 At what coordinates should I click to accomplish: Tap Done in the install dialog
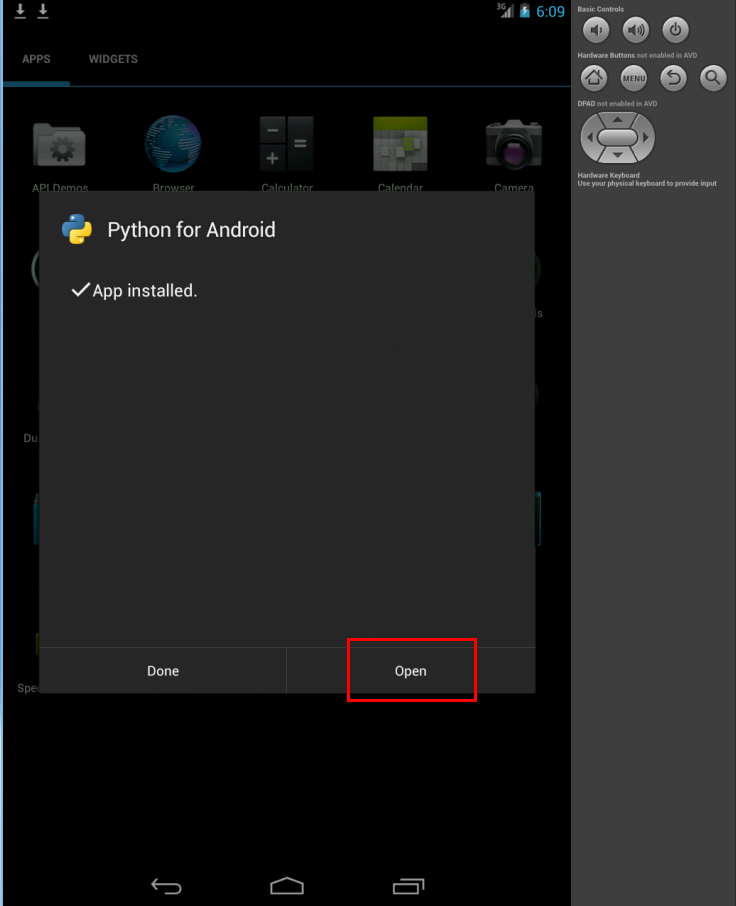point(163,671)
